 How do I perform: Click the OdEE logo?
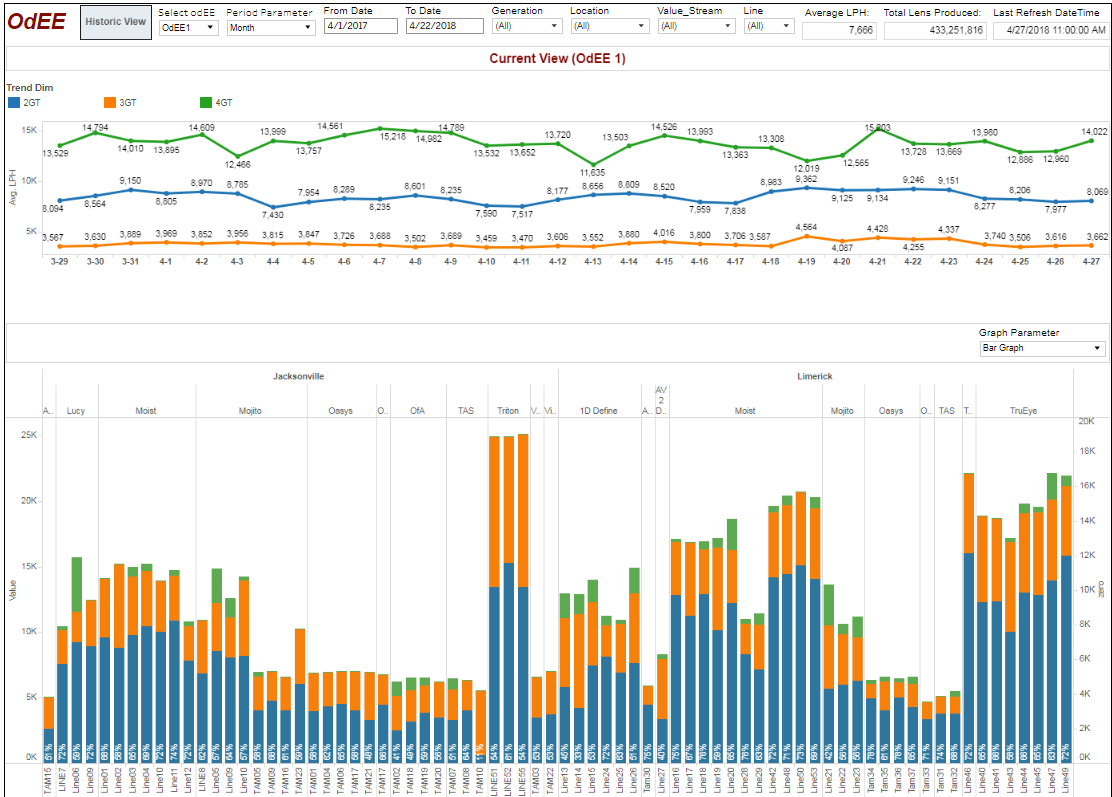click(x=36, y=21)
